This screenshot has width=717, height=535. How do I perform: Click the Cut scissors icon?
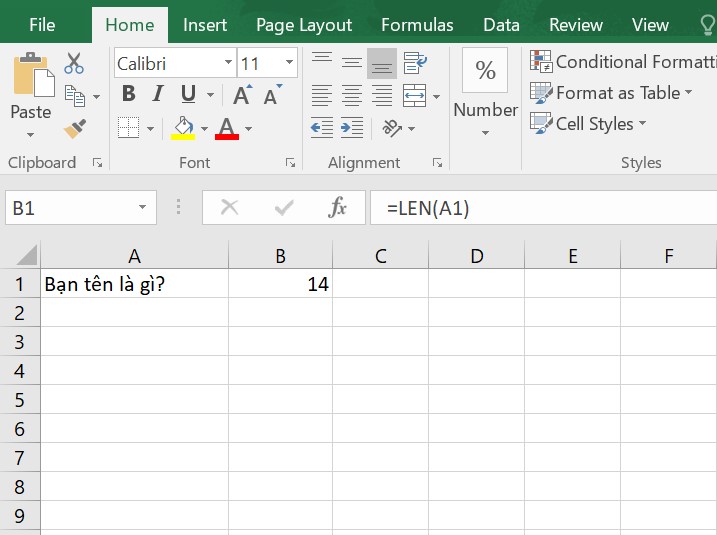[x=74, y=63]
